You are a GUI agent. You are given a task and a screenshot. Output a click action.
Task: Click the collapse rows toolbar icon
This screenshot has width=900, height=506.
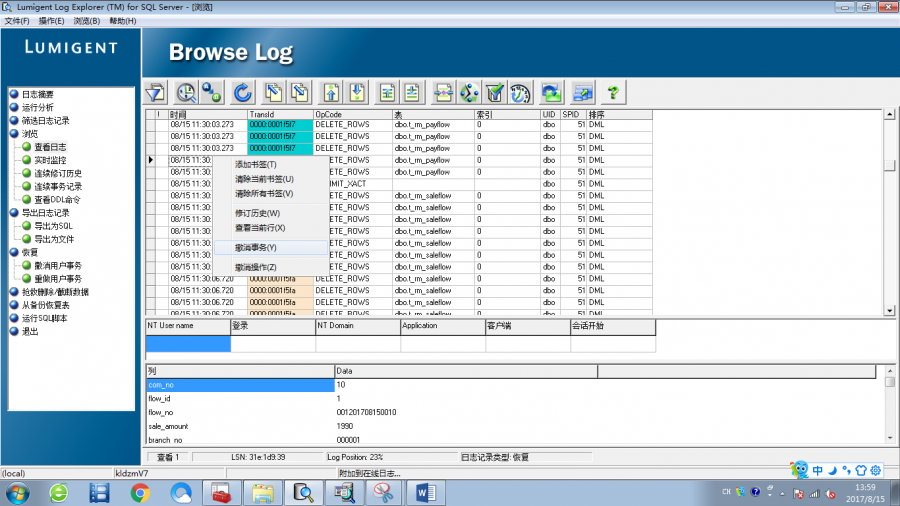click(387, 92)
